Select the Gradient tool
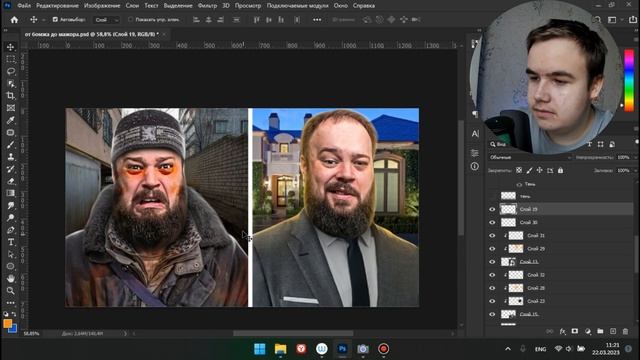The width and height of the screenshot is (640, 360). [x=11, y=193]
